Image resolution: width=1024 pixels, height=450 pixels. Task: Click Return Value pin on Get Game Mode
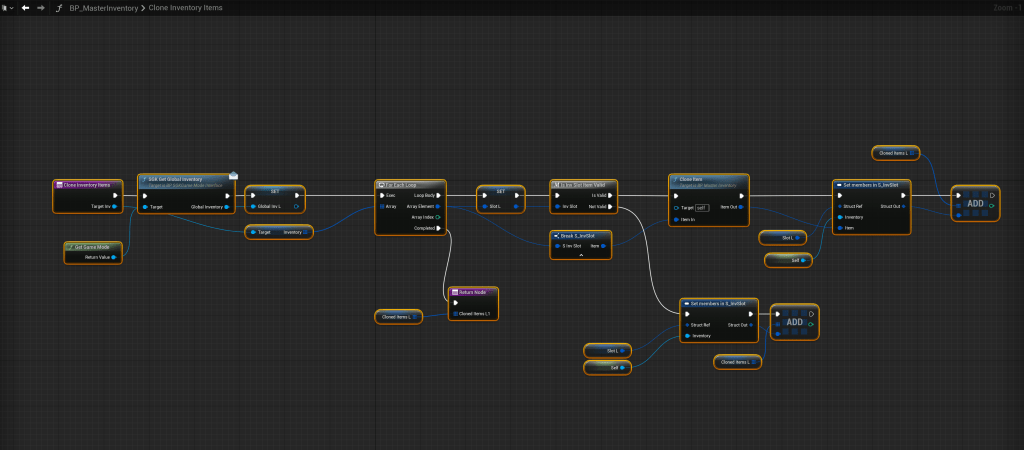click(x=114, y=257)
